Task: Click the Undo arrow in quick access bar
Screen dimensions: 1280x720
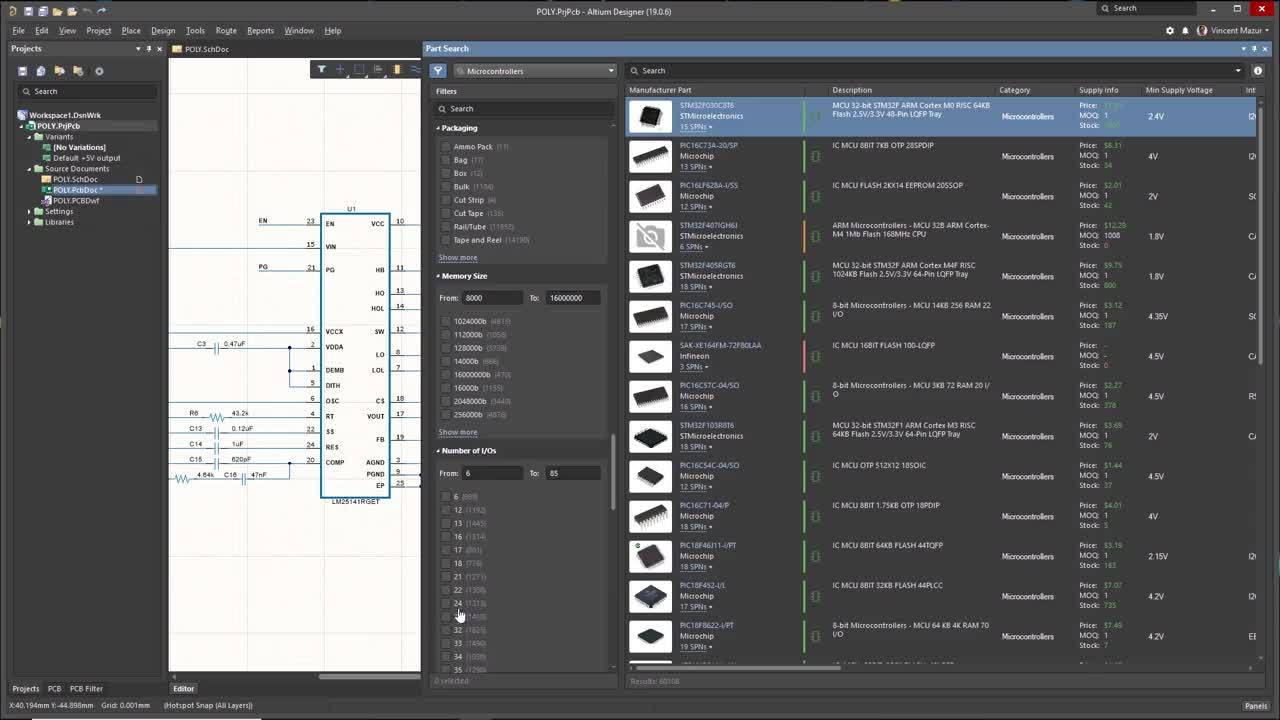Action: (87, 11)
